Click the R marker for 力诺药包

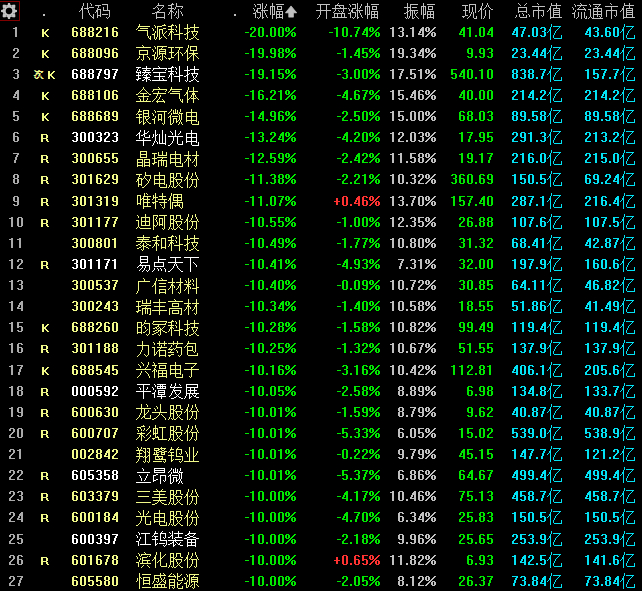click(x=45, y=349)
